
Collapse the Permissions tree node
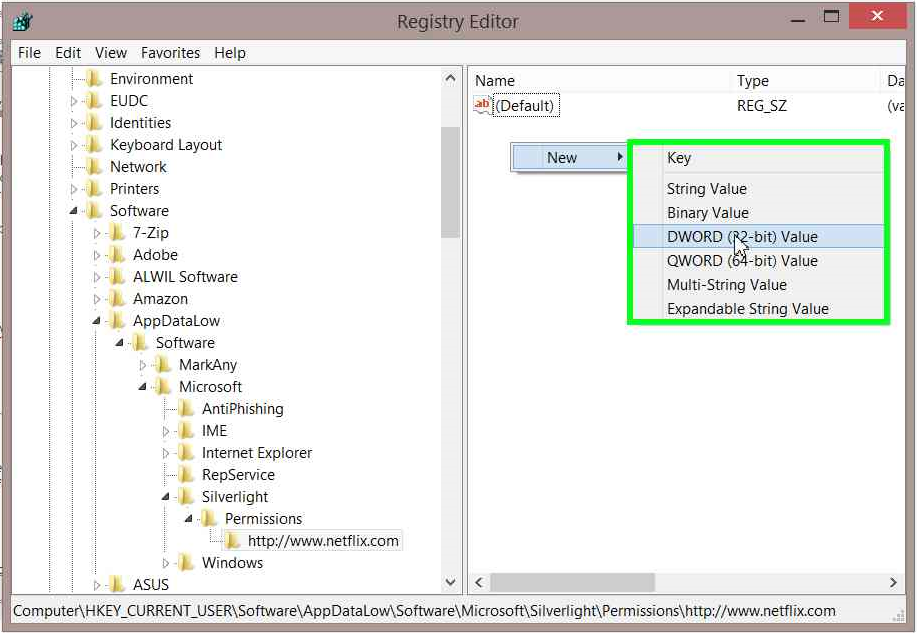(188, 518)
